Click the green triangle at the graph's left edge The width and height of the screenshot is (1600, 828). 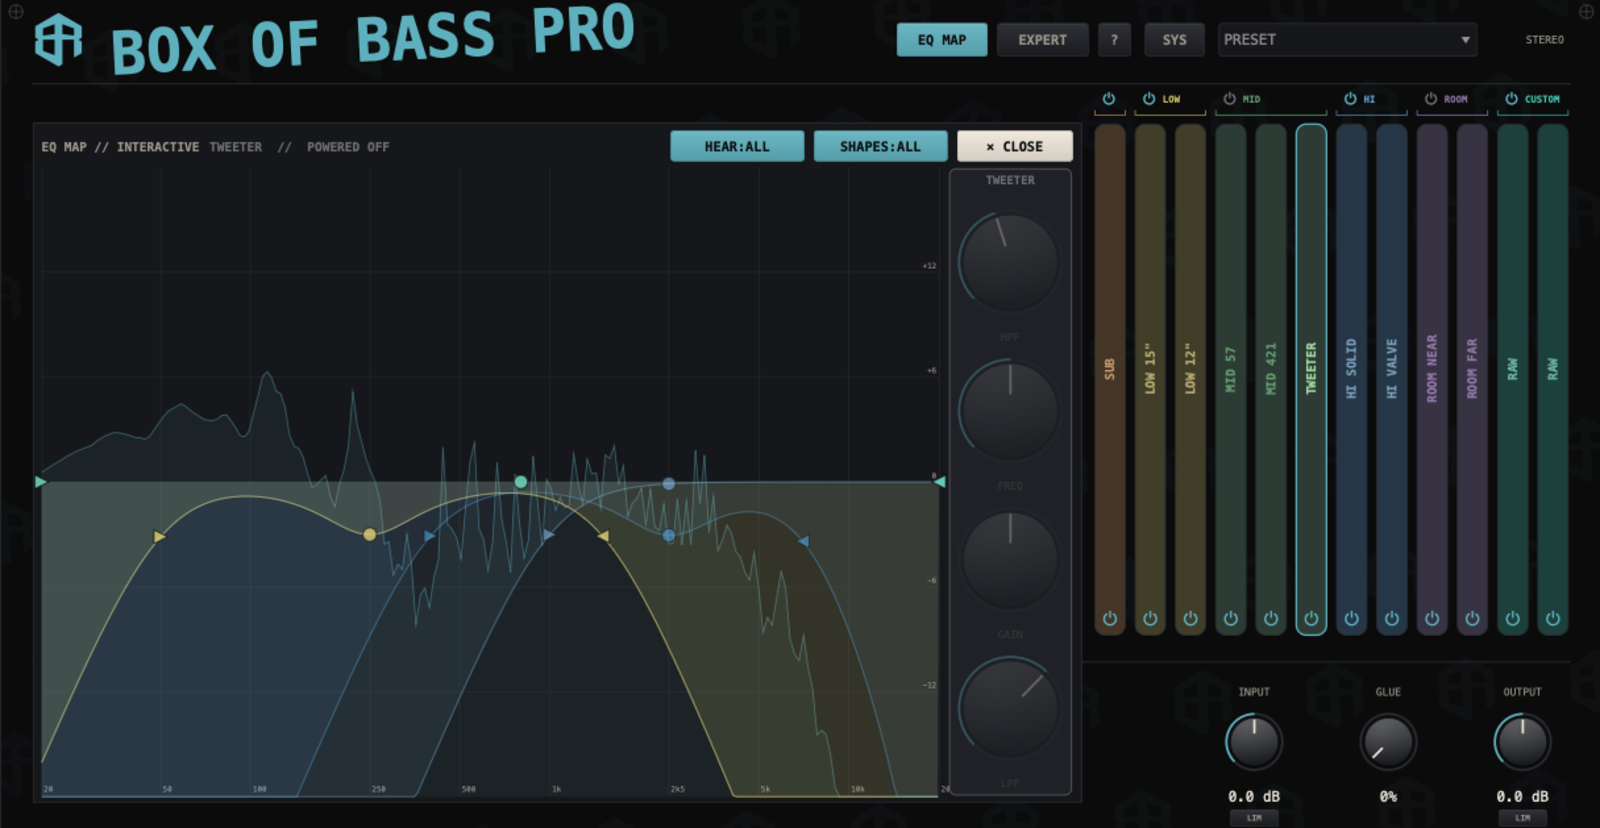(x=40, y=482)
